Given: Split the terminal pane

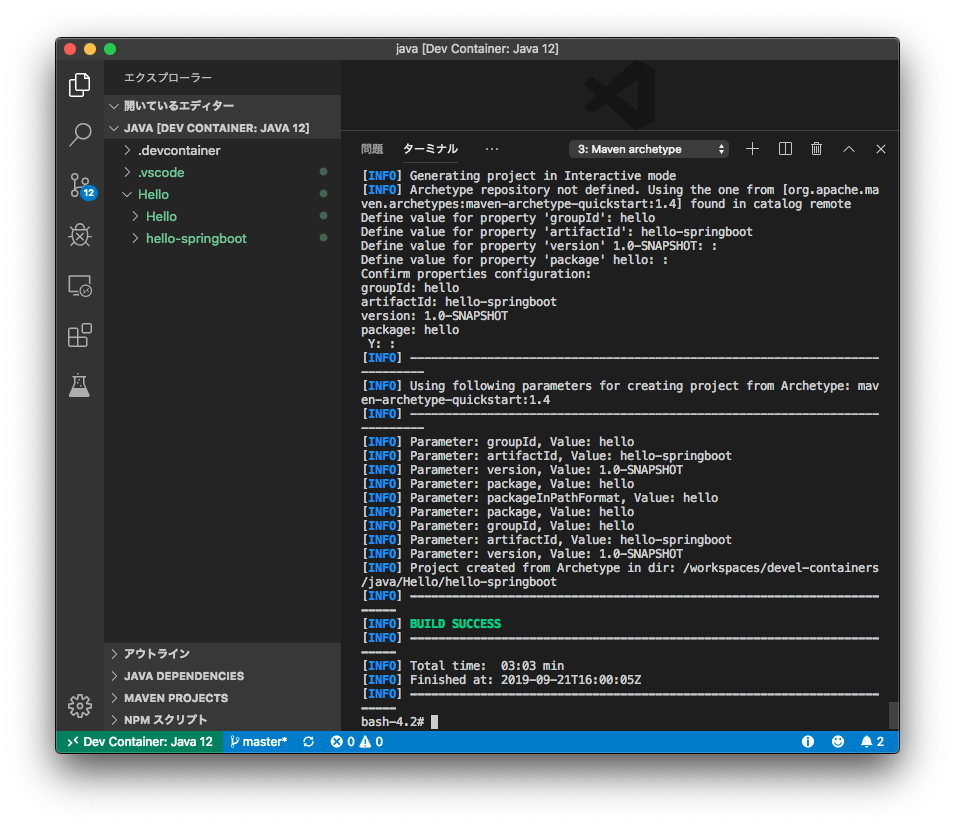Looking at the screenshot, I should pos(785,149).
